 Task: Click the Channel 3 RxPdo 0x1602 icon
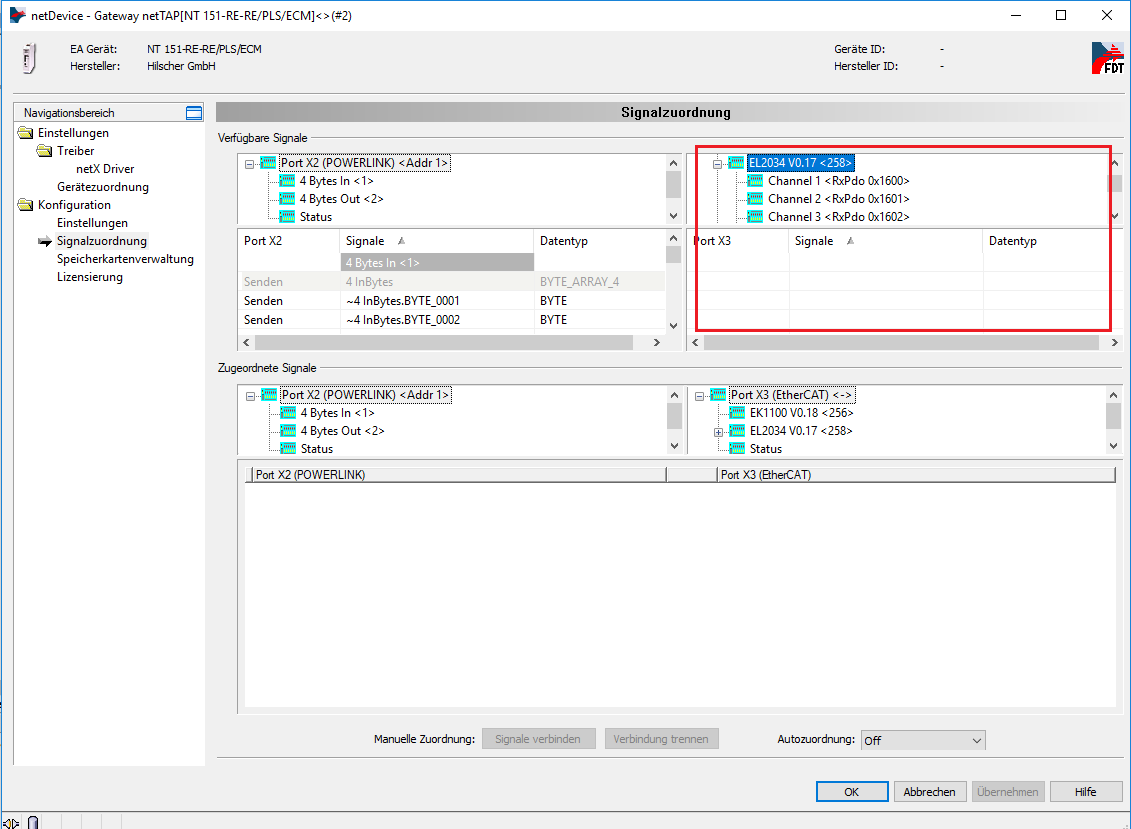pos(755,217)
